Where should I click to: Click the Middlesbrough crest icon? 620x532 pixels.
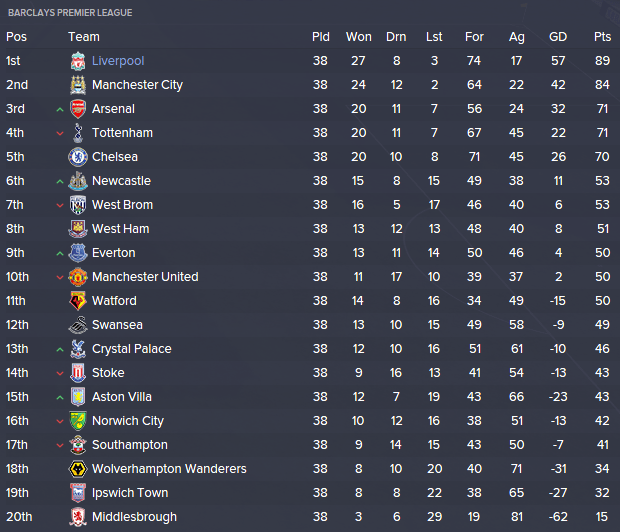pyautogui.click(x=78, y=517)
